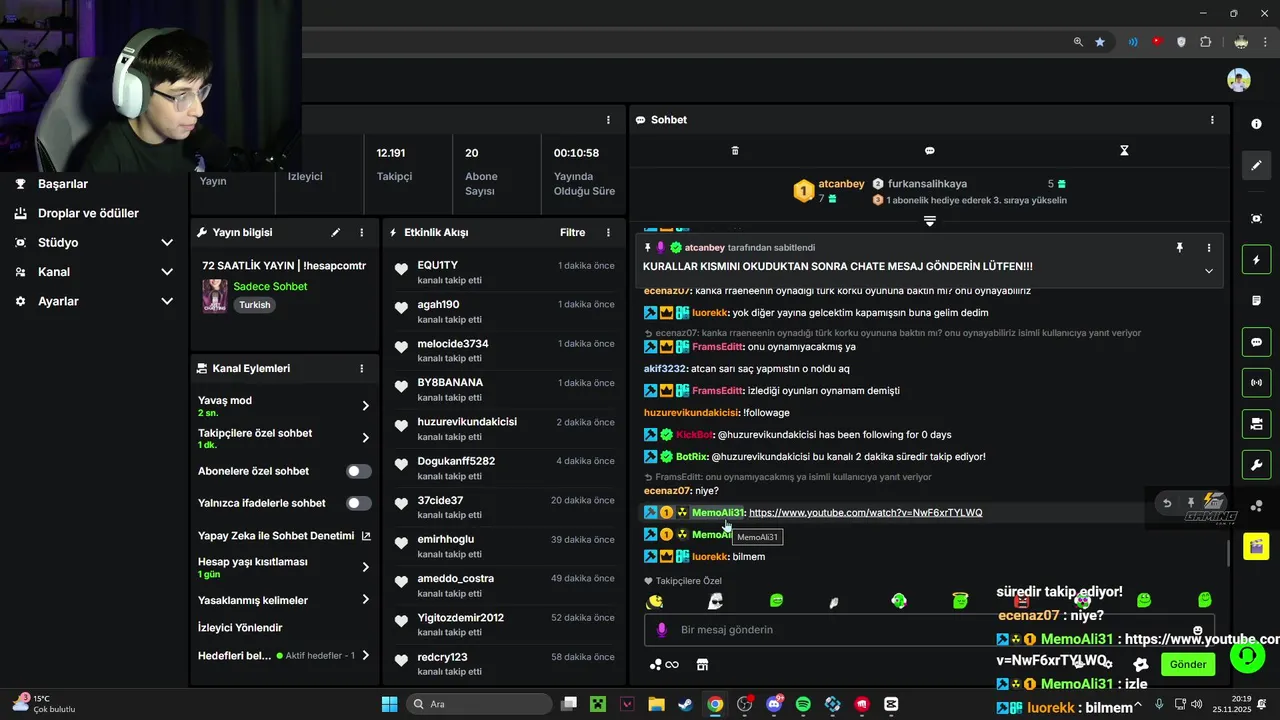Expand the Stüdyo sidebar section
The width and height of the screenshot is (1280, 720).
pos(94,242)
